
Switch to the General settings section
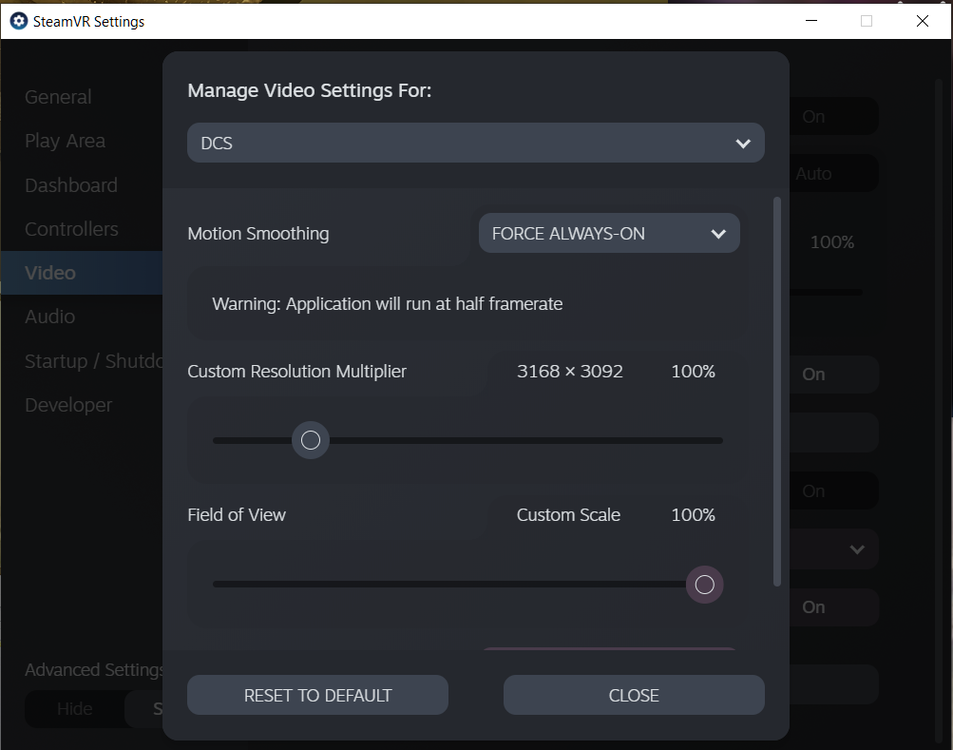click(57, 96)
